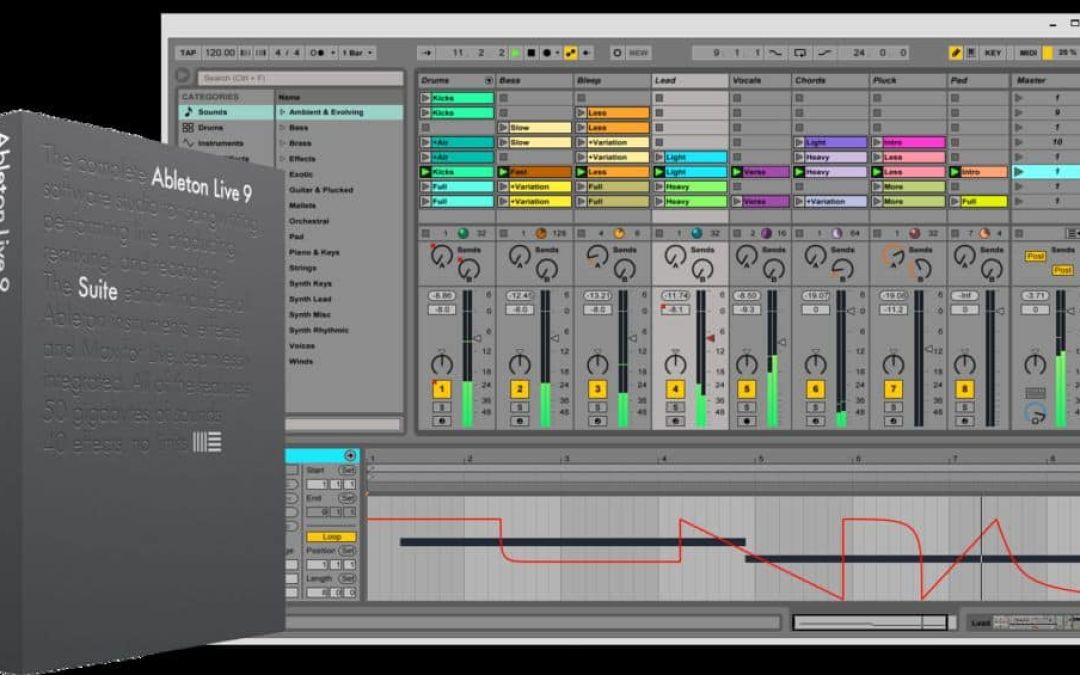Expand the Brass folder in browser

(282, 143)
